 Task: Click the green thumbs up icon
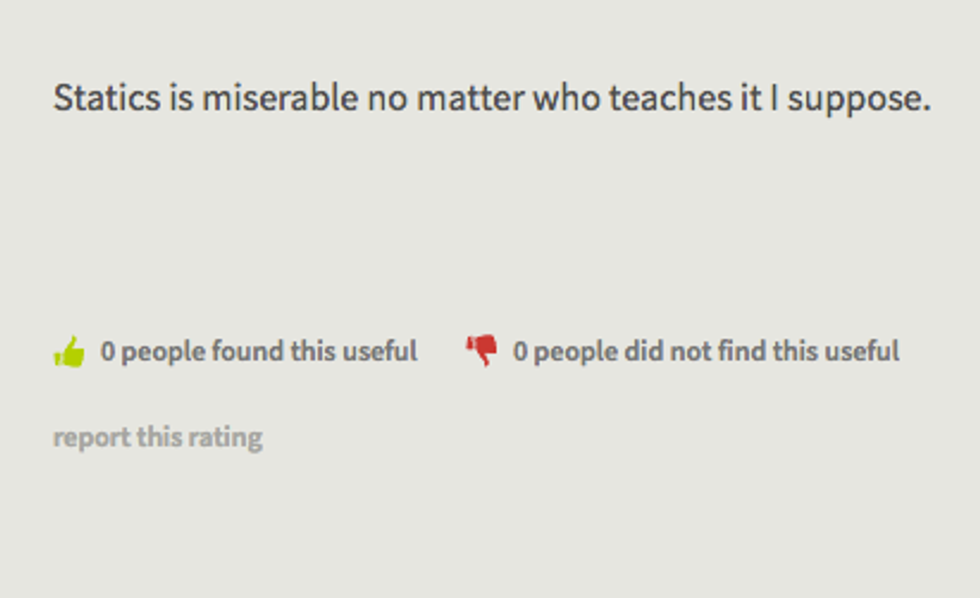click(x=69, y=352)
